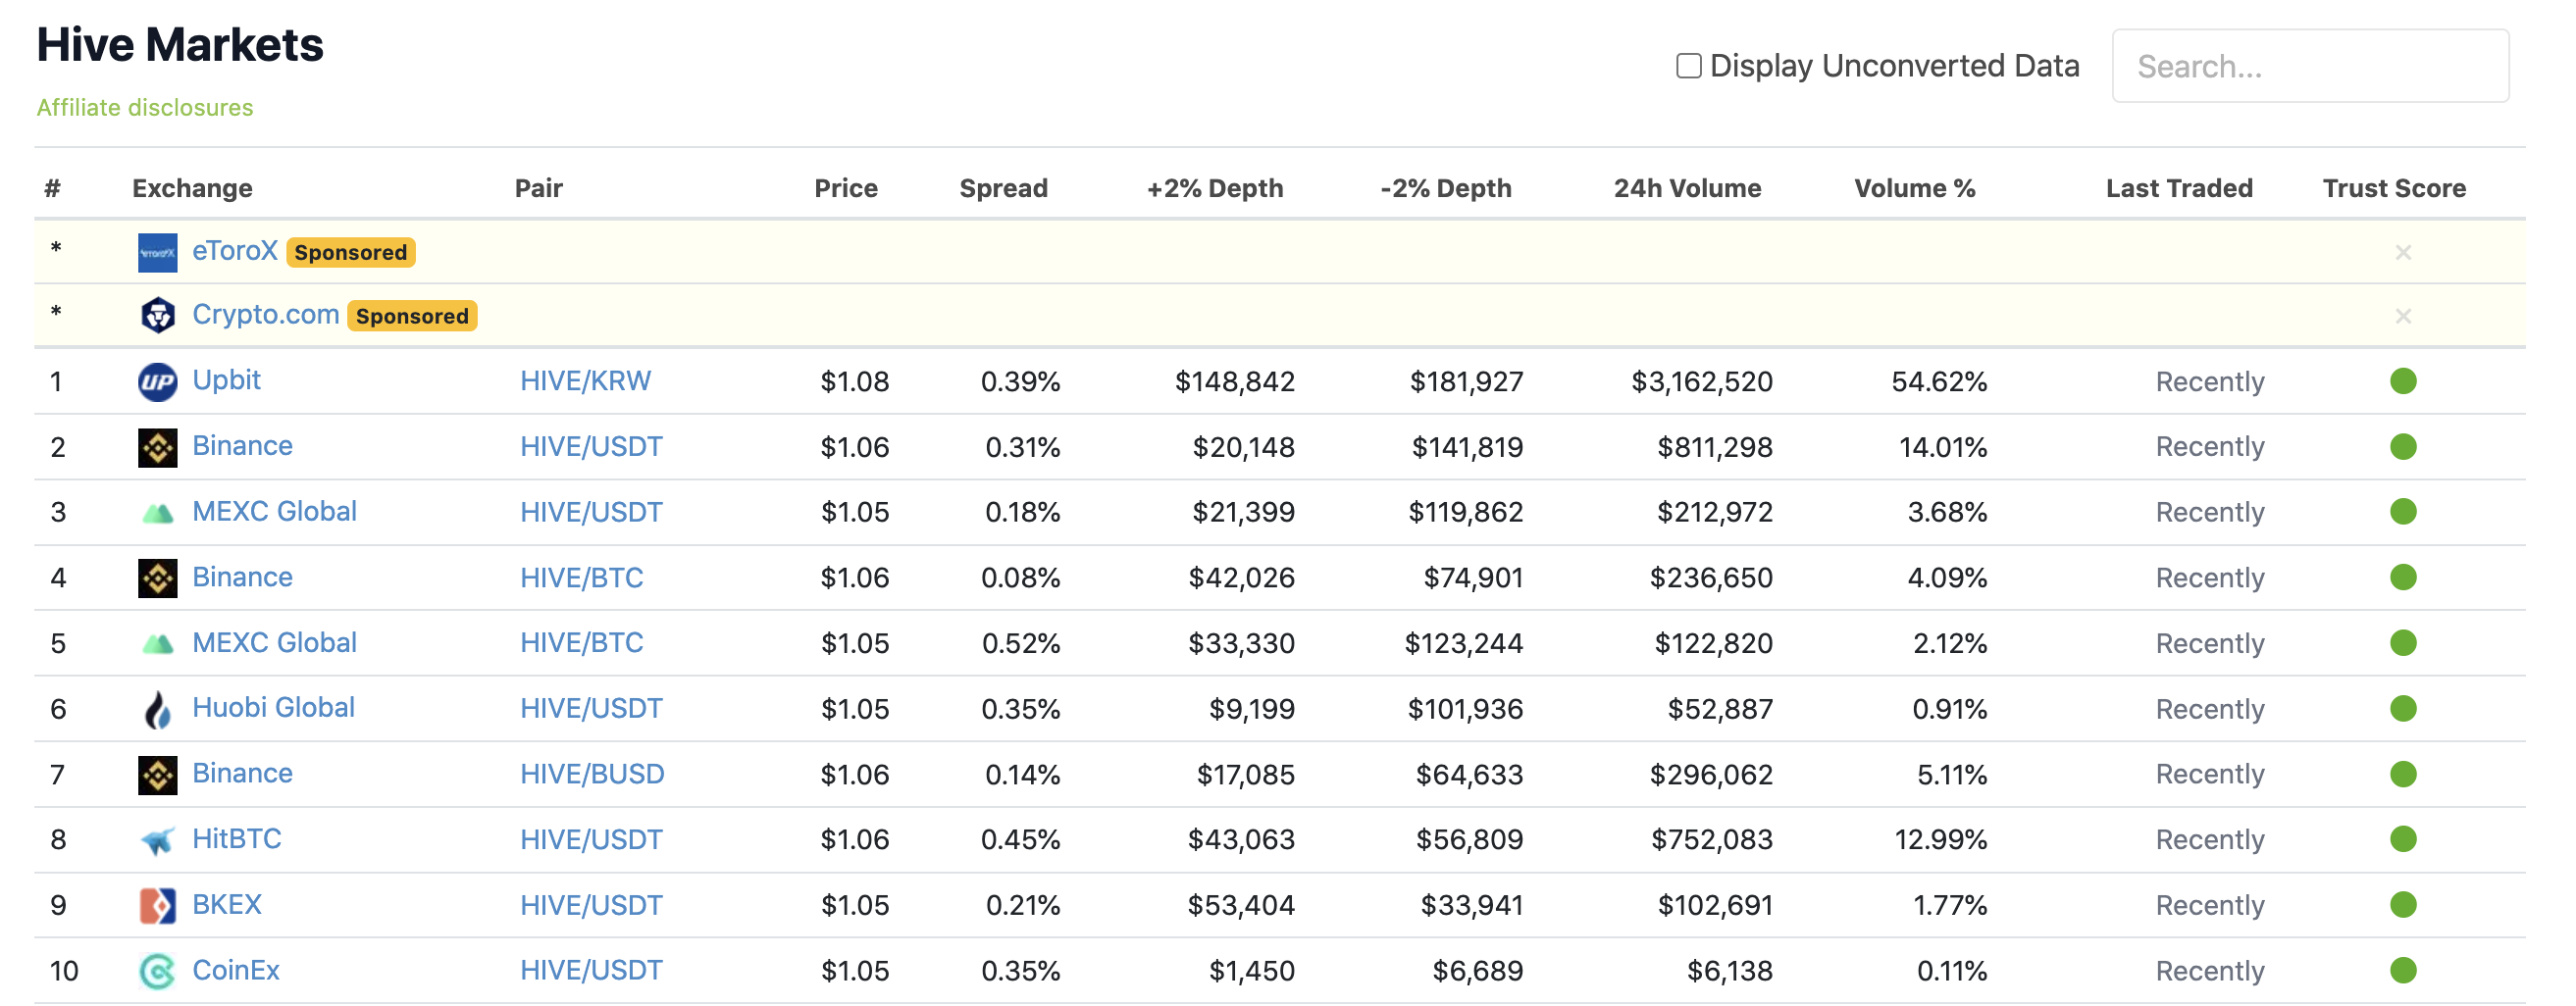Sort by Last Traded column header
The image size is (2576, 1006).
coord(2179,188)
